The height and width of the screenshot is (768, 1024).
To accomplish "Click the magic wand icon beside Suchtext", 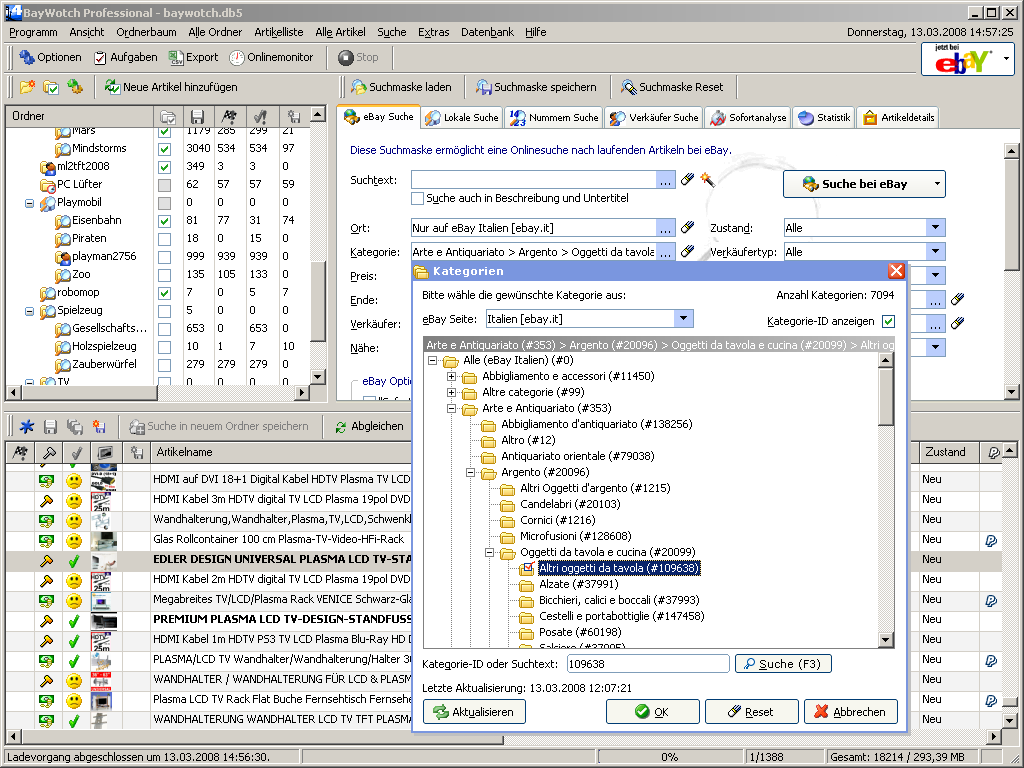I will [707, 179].
